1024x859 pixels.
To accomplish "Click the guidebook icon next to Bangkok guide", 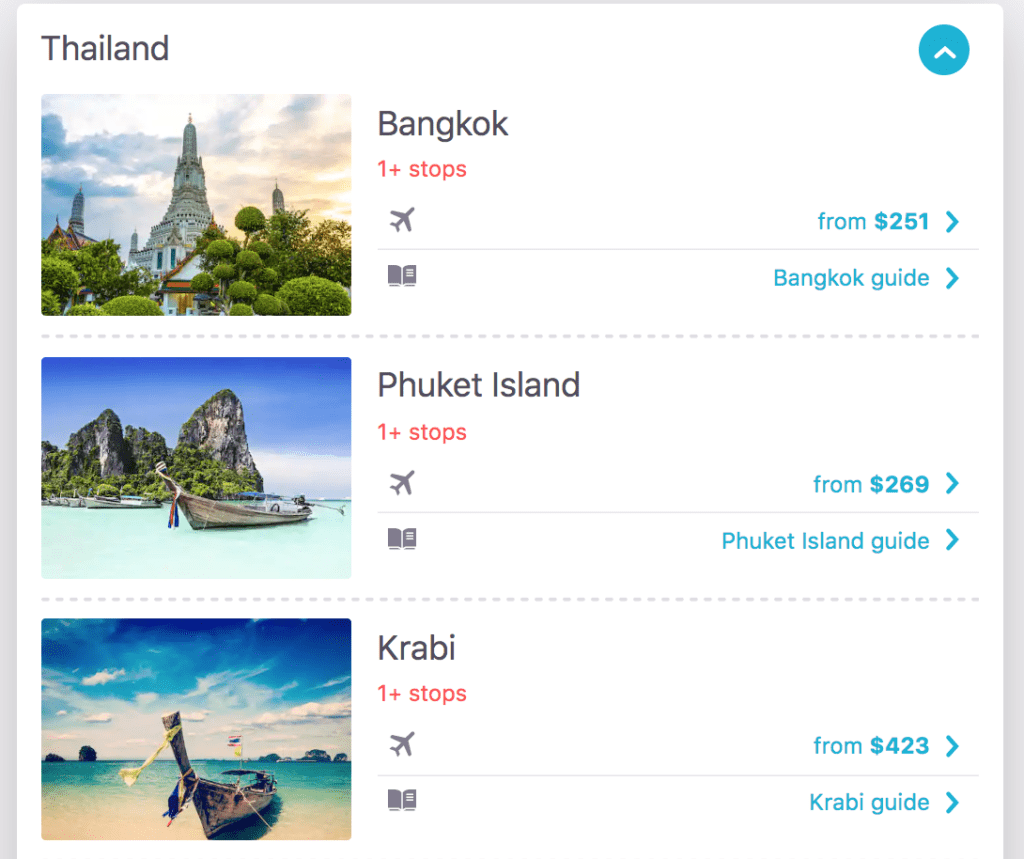I will click(x=402, y=277).
